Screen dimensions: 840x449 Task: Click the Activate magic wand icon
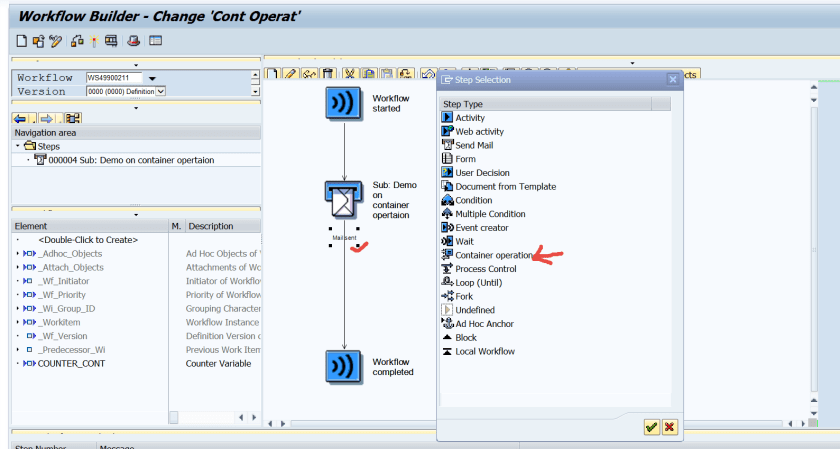pyautogui.click(x=94, y=41)
